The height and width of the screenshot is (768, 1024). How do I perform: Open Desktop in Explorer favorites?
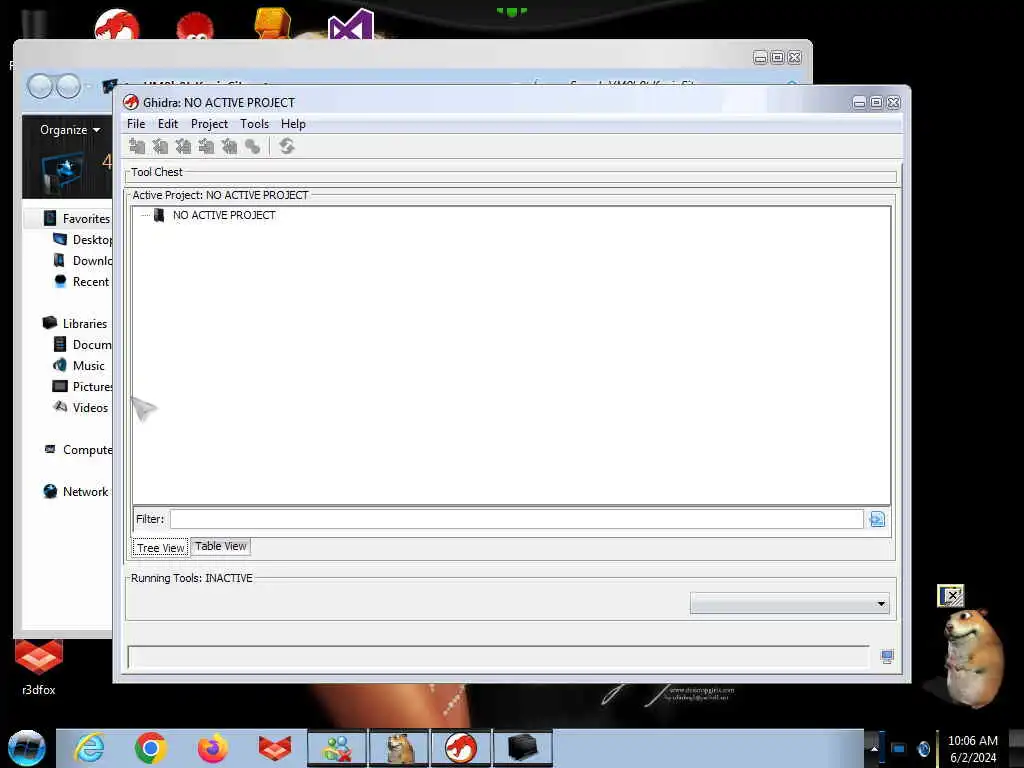tap(92, 240)
